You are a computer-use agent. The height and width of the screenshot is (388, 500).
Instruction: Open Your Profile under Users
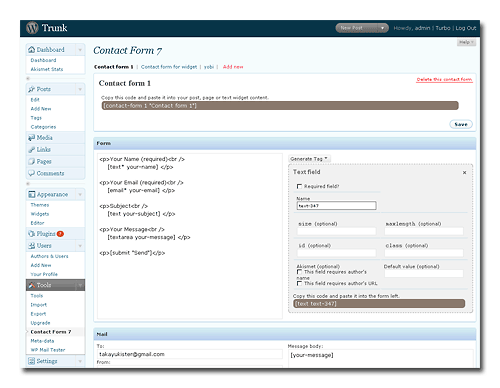pyautogui.click(x=44, y=274)
